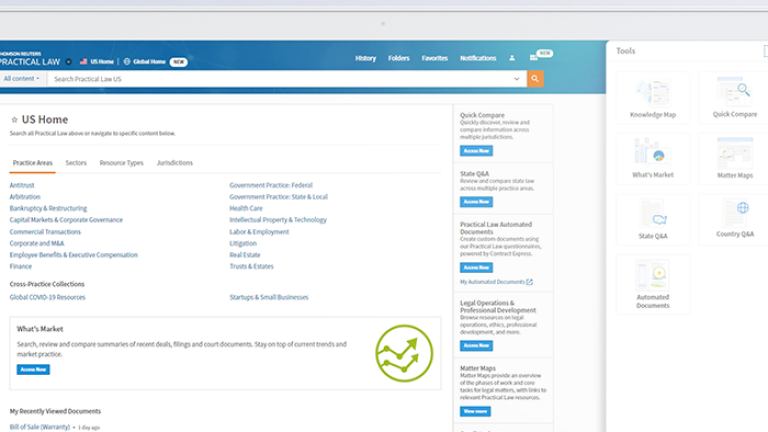Open the Finance practice area
The height and width of the screenshot is (432, 768).
click(21, 266)
